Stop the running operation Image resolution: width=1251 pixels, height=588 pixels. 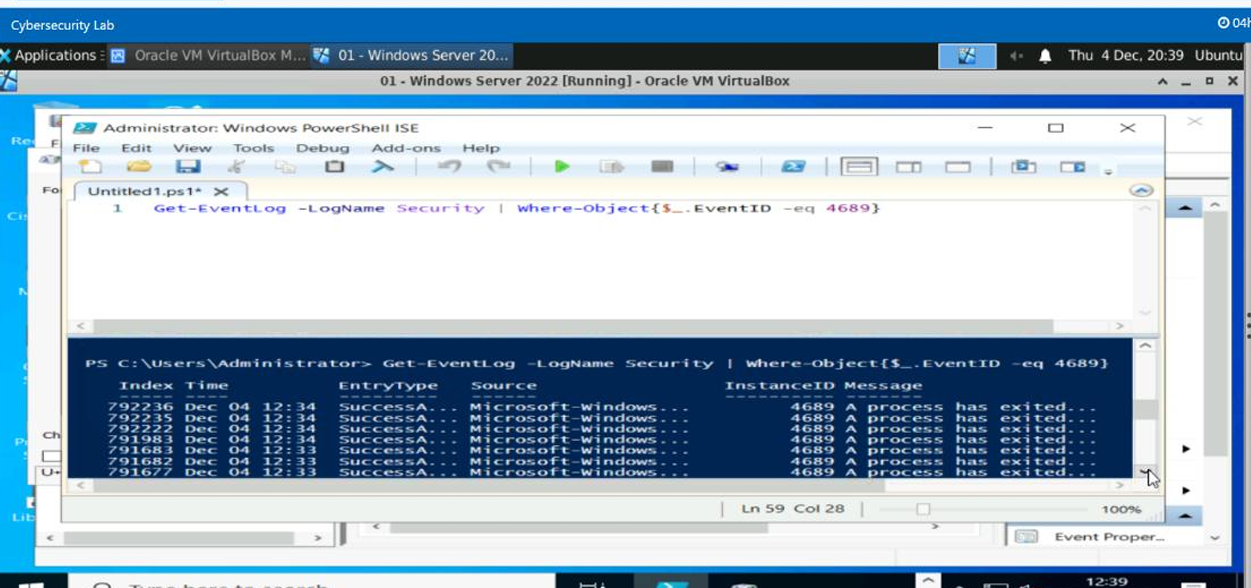662,166
